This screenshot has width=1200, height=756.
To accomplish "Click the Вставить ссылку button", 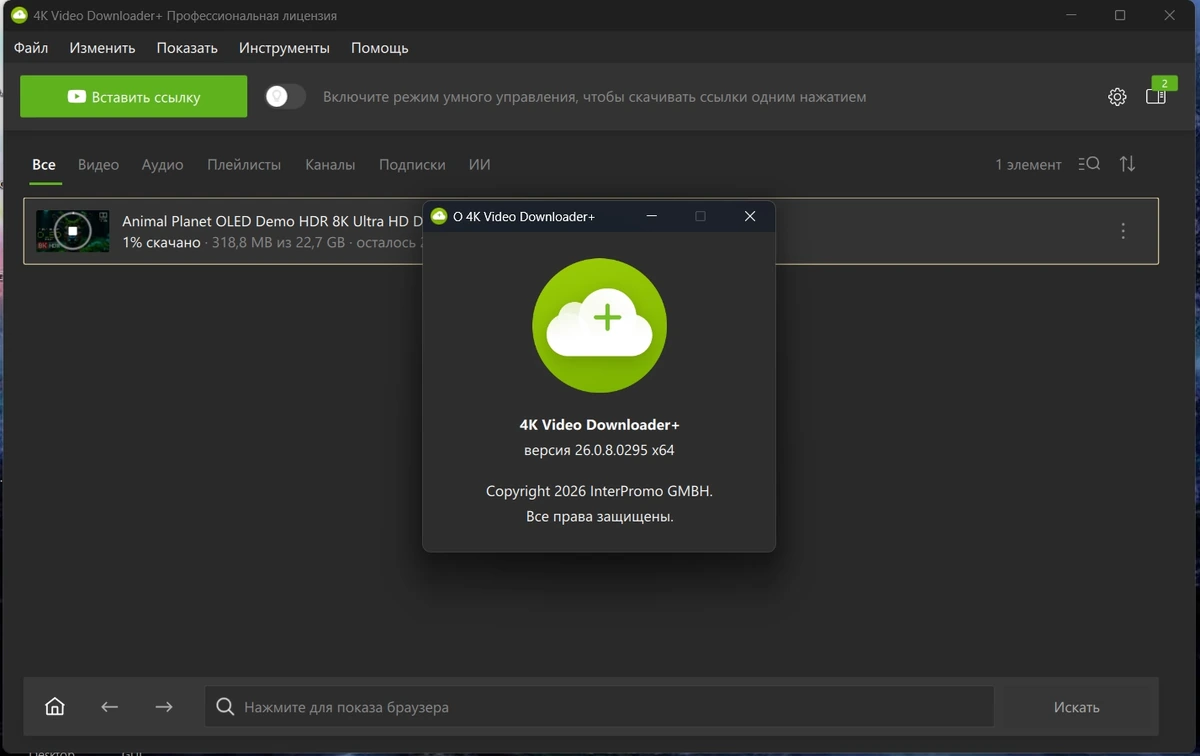I will pyautogui.click(x=134, y=97).
